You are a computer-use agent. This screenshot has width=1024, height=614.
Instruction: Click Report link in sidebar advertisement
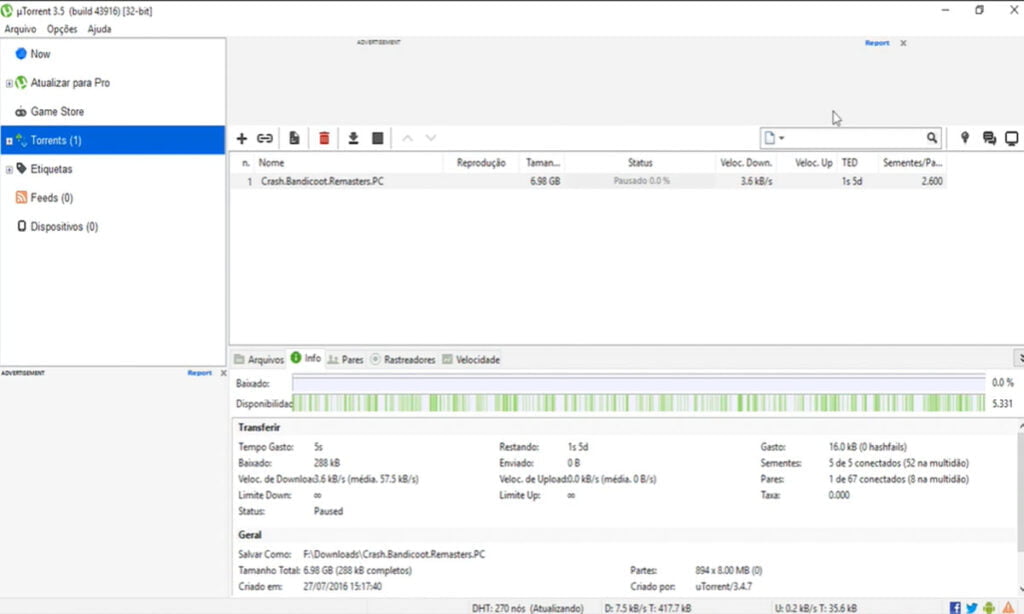(x=199, y=373)
